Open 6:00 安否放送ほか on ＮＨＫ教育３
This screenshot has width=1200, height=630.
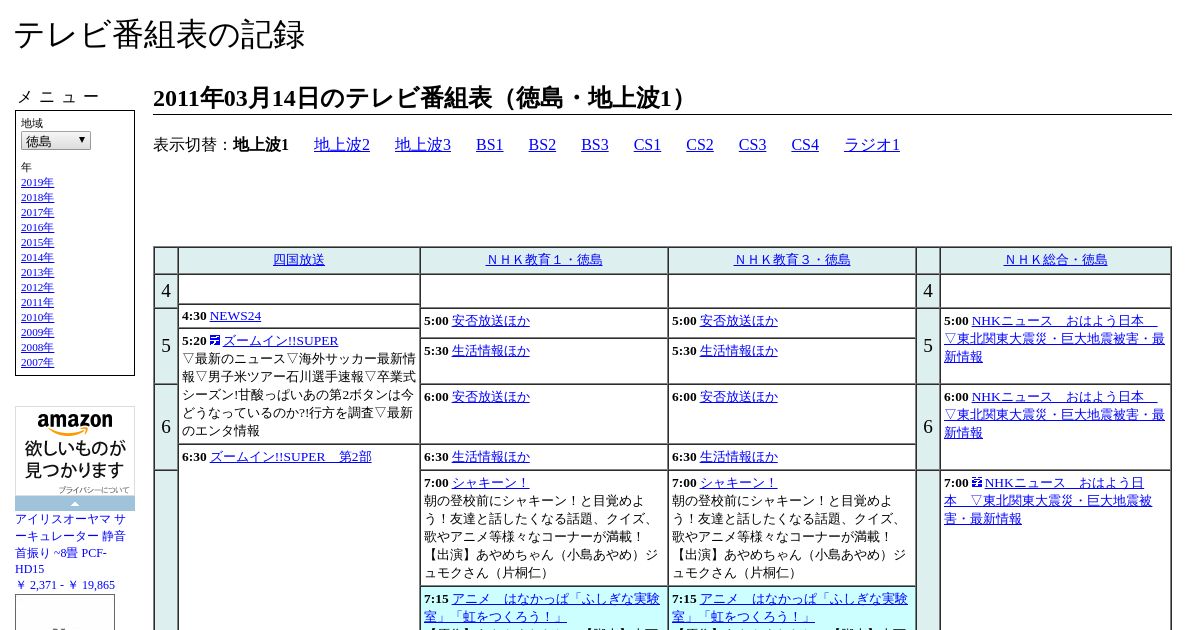739,397
